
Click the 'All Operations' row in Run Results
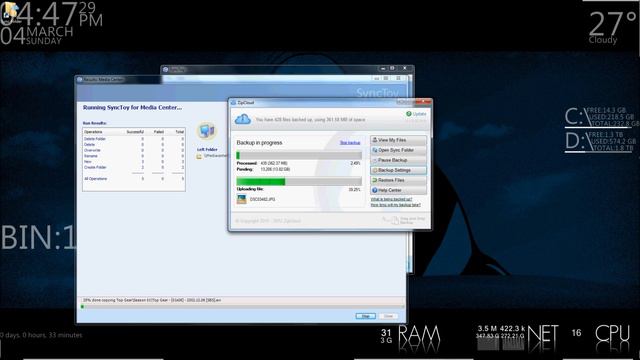(x=134, y=179)
